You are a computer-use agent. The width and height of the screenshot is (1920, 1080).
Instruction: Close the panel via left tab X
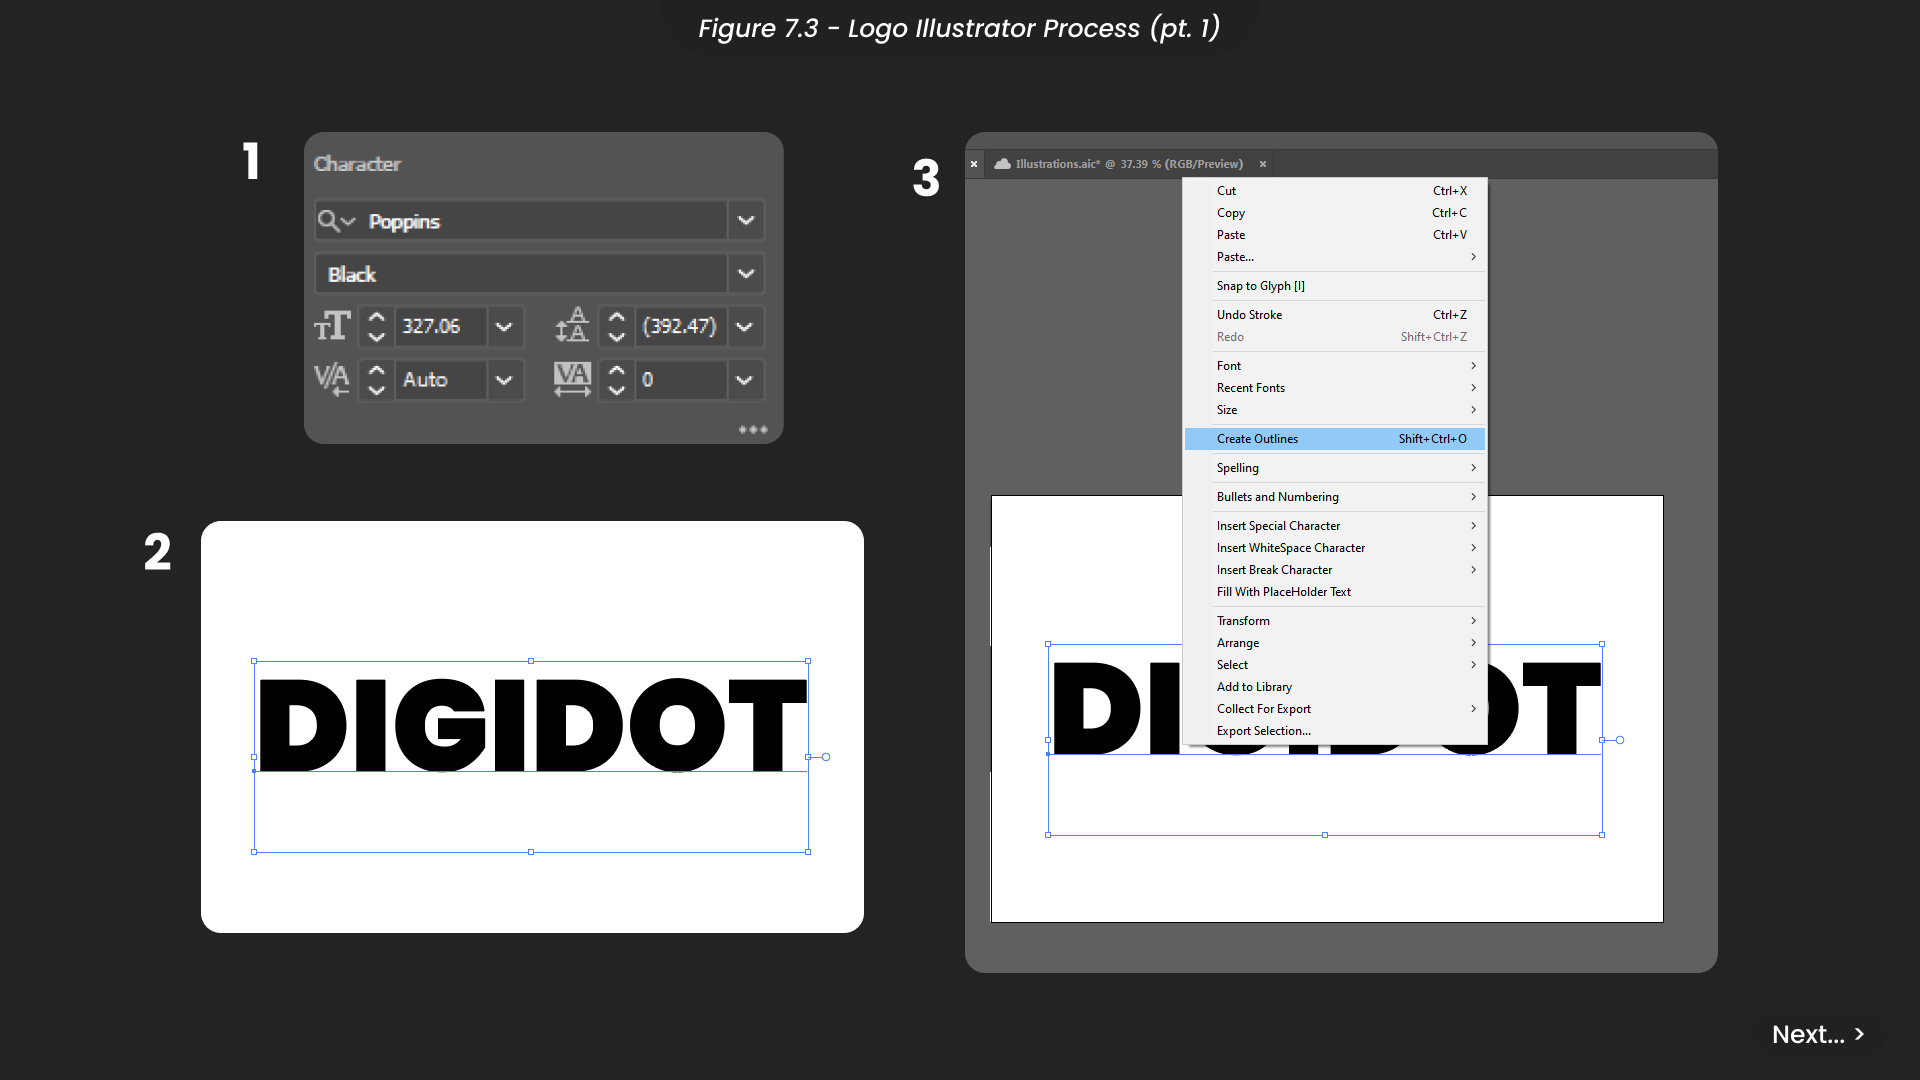[974, 164]
